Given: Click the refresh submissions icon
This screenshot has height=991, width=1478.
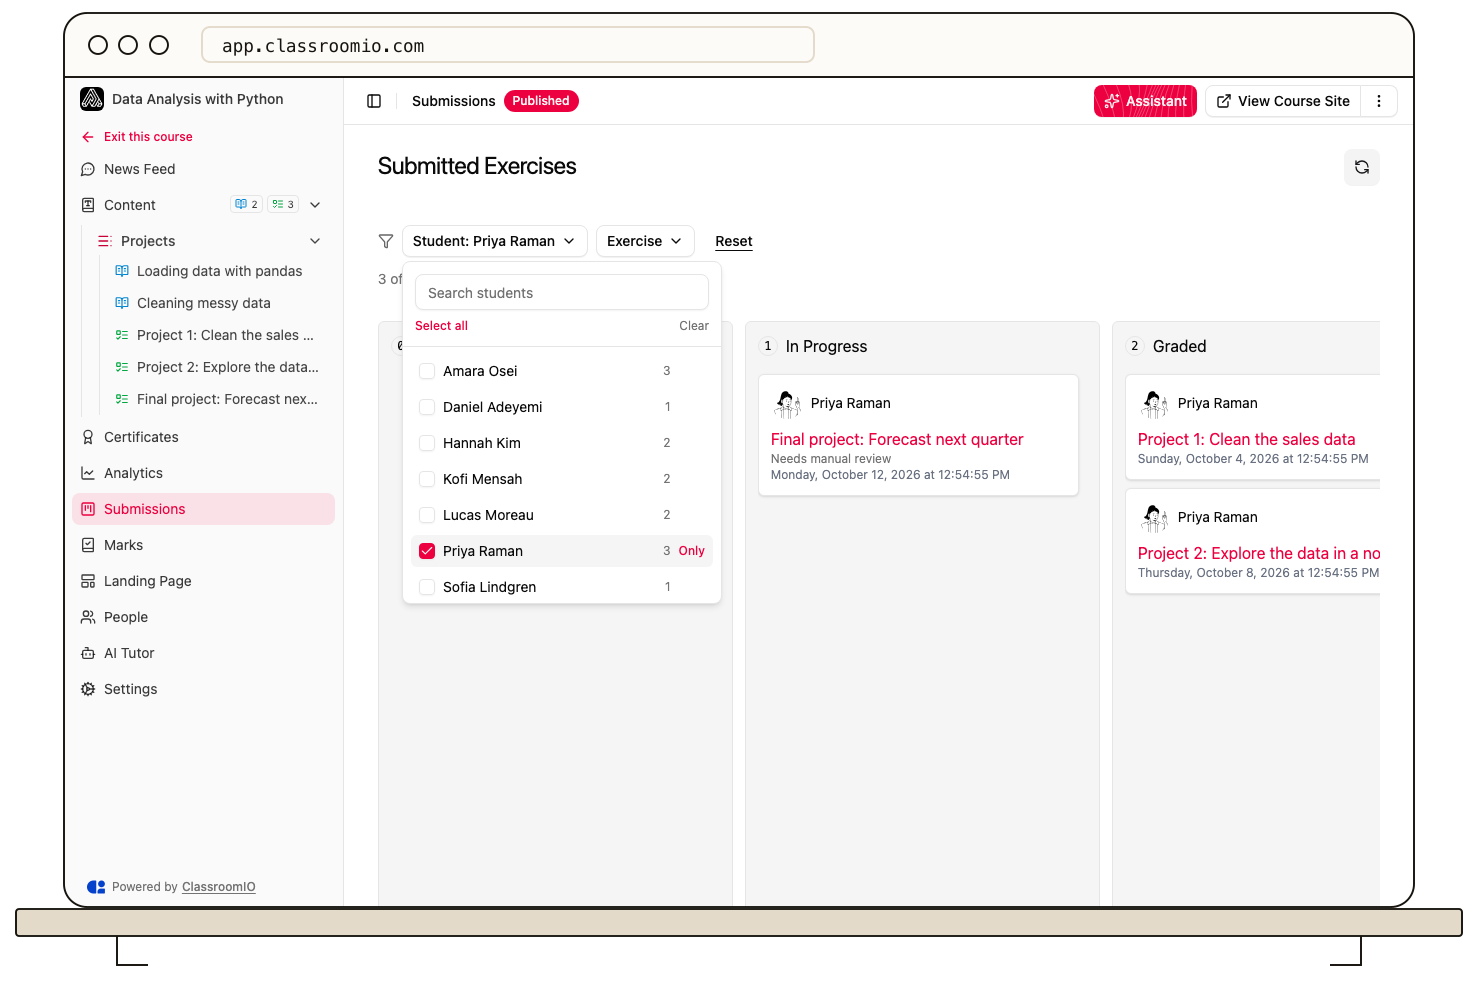Looking at the screenshot, I should 1362,167.
